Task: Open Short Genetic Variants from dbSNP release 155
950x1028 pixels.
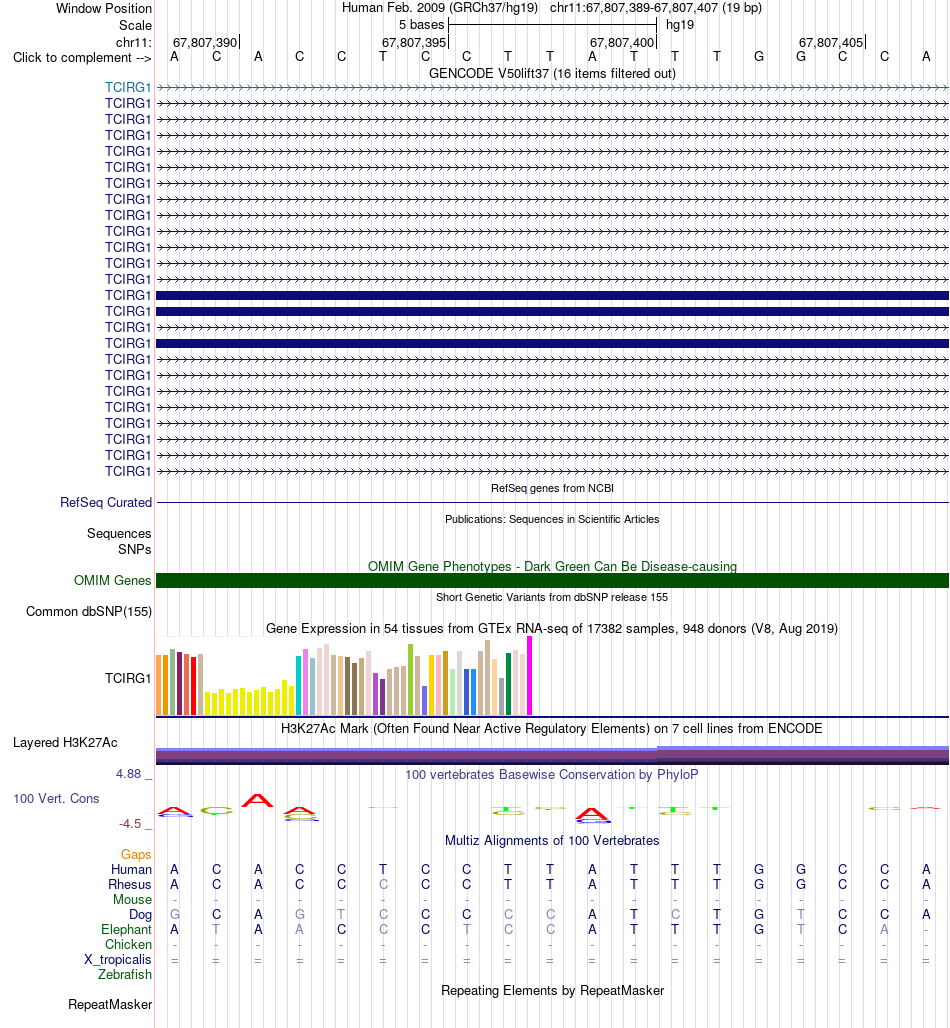Action: pyautogui.click(x=552, y=597)
